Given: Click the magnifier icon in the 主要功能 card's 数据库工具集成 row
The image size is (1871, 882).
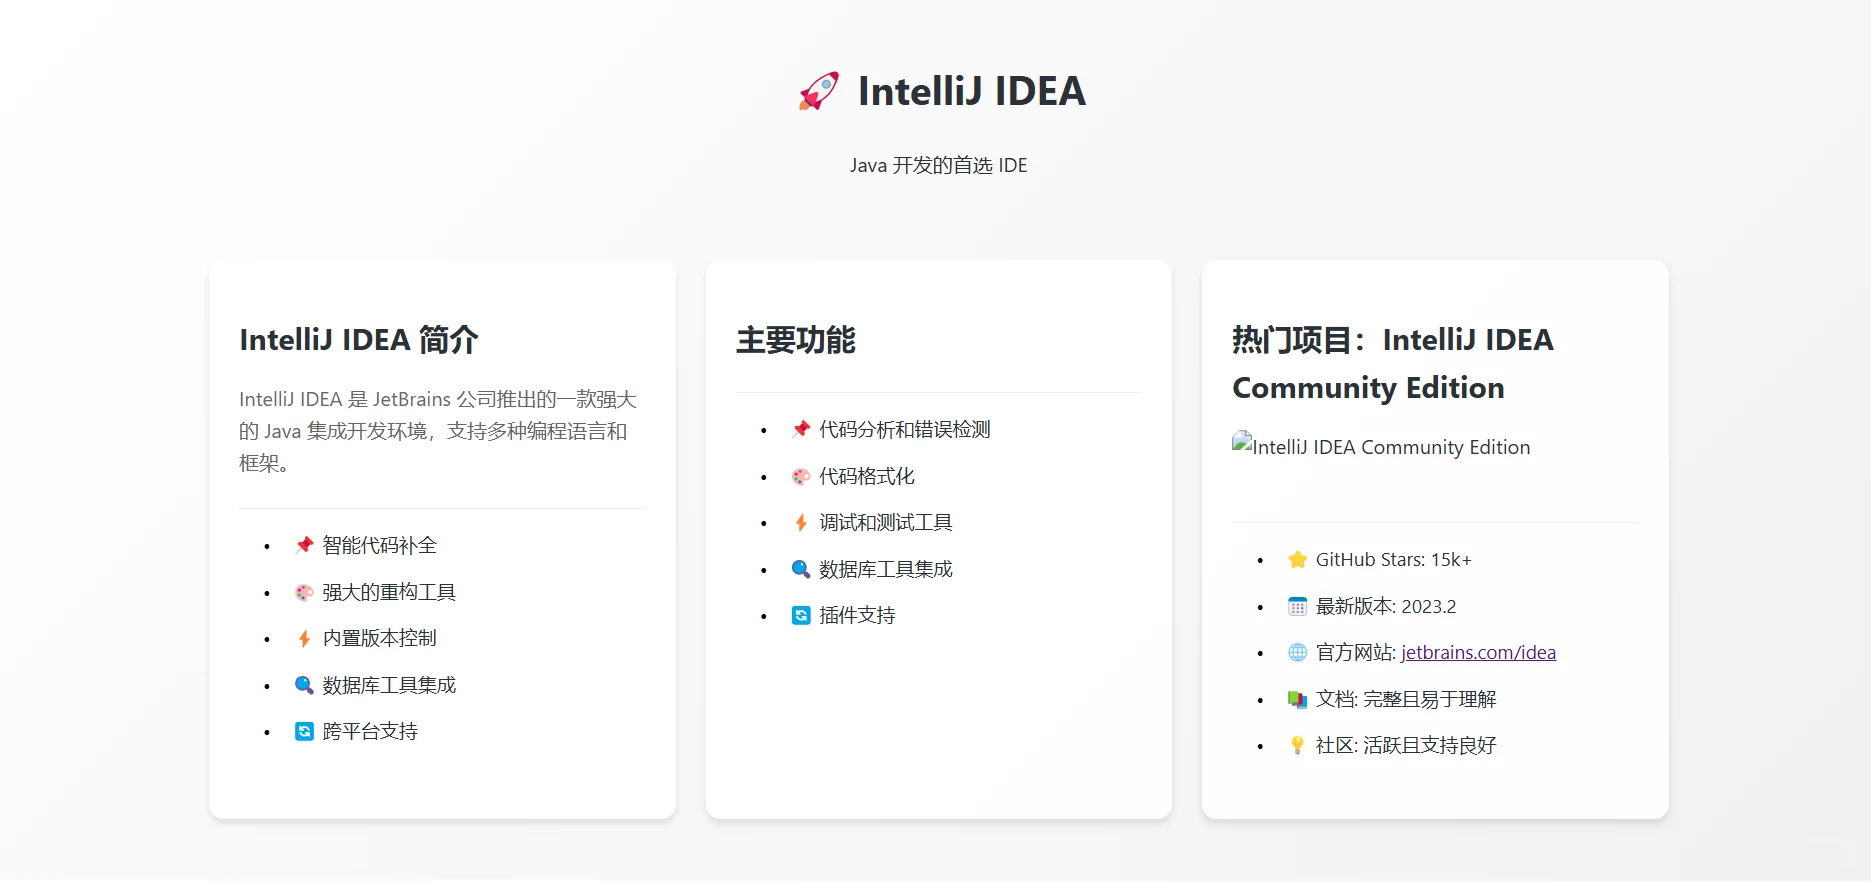Looking at the screenshot, I should pyautogui.click(x=801, y=569).
